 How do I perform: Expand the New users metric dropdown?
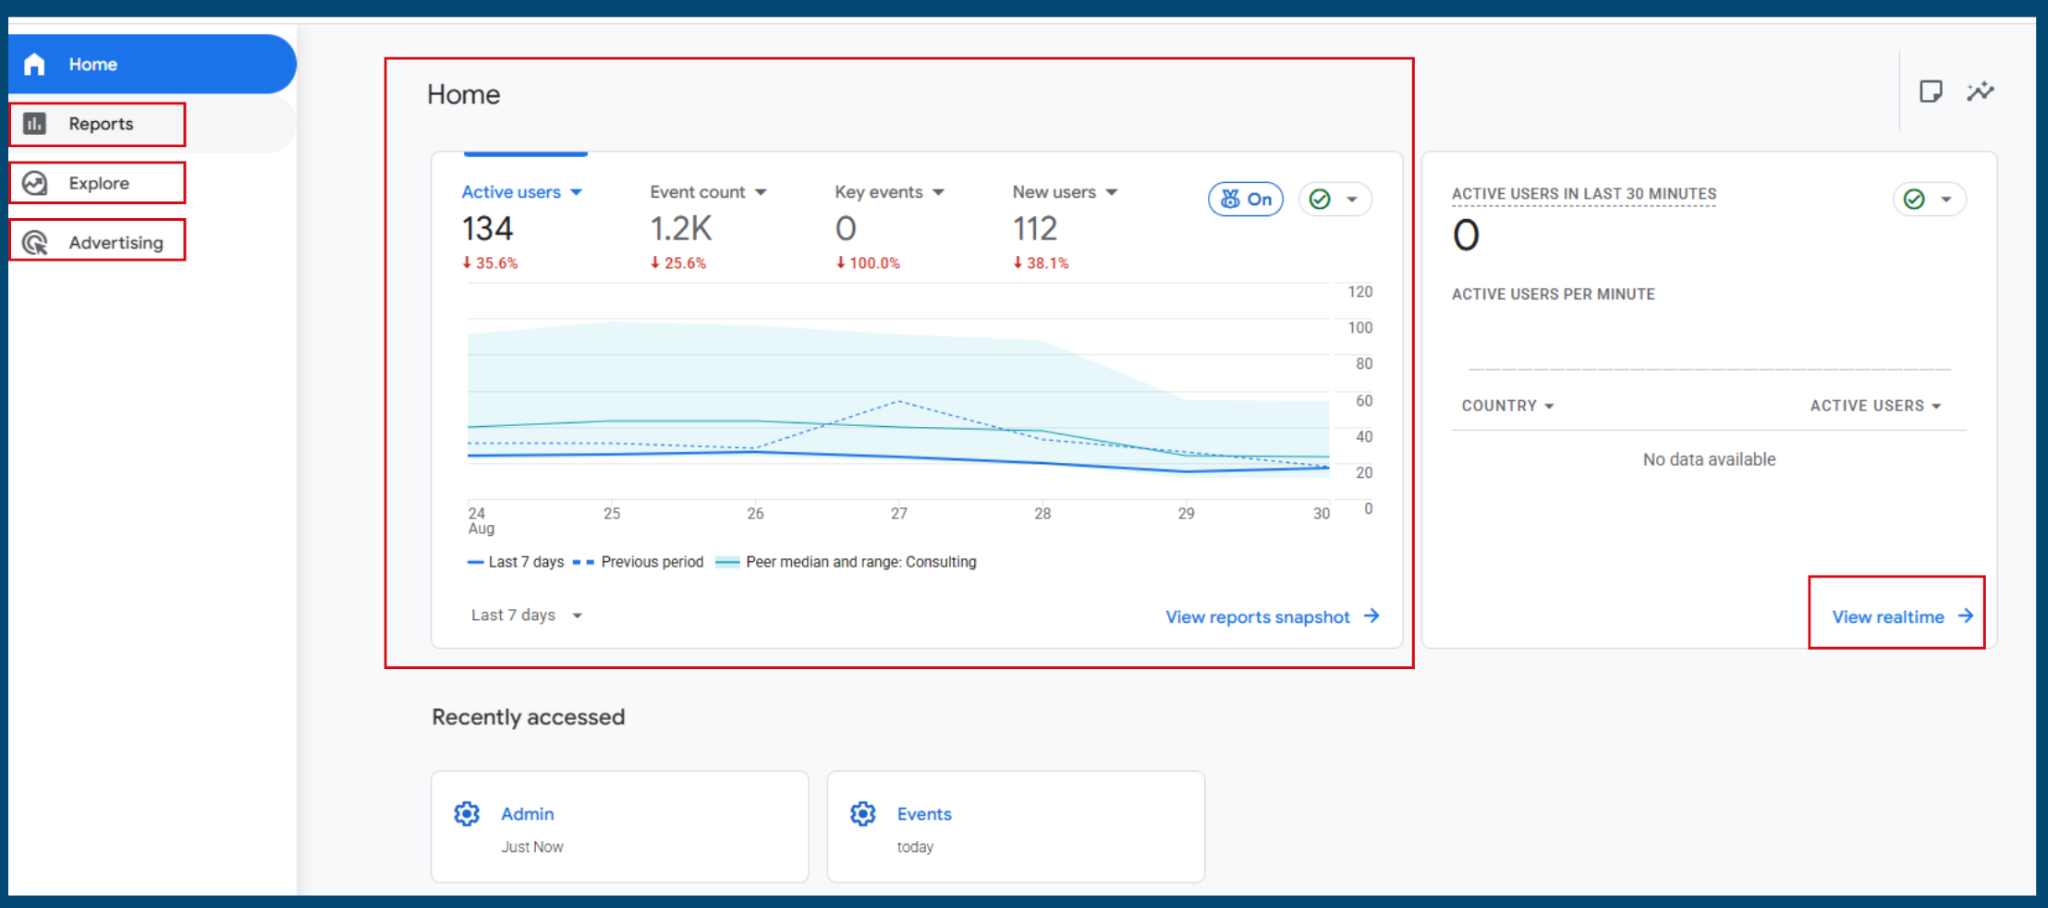click(1065, 192)
